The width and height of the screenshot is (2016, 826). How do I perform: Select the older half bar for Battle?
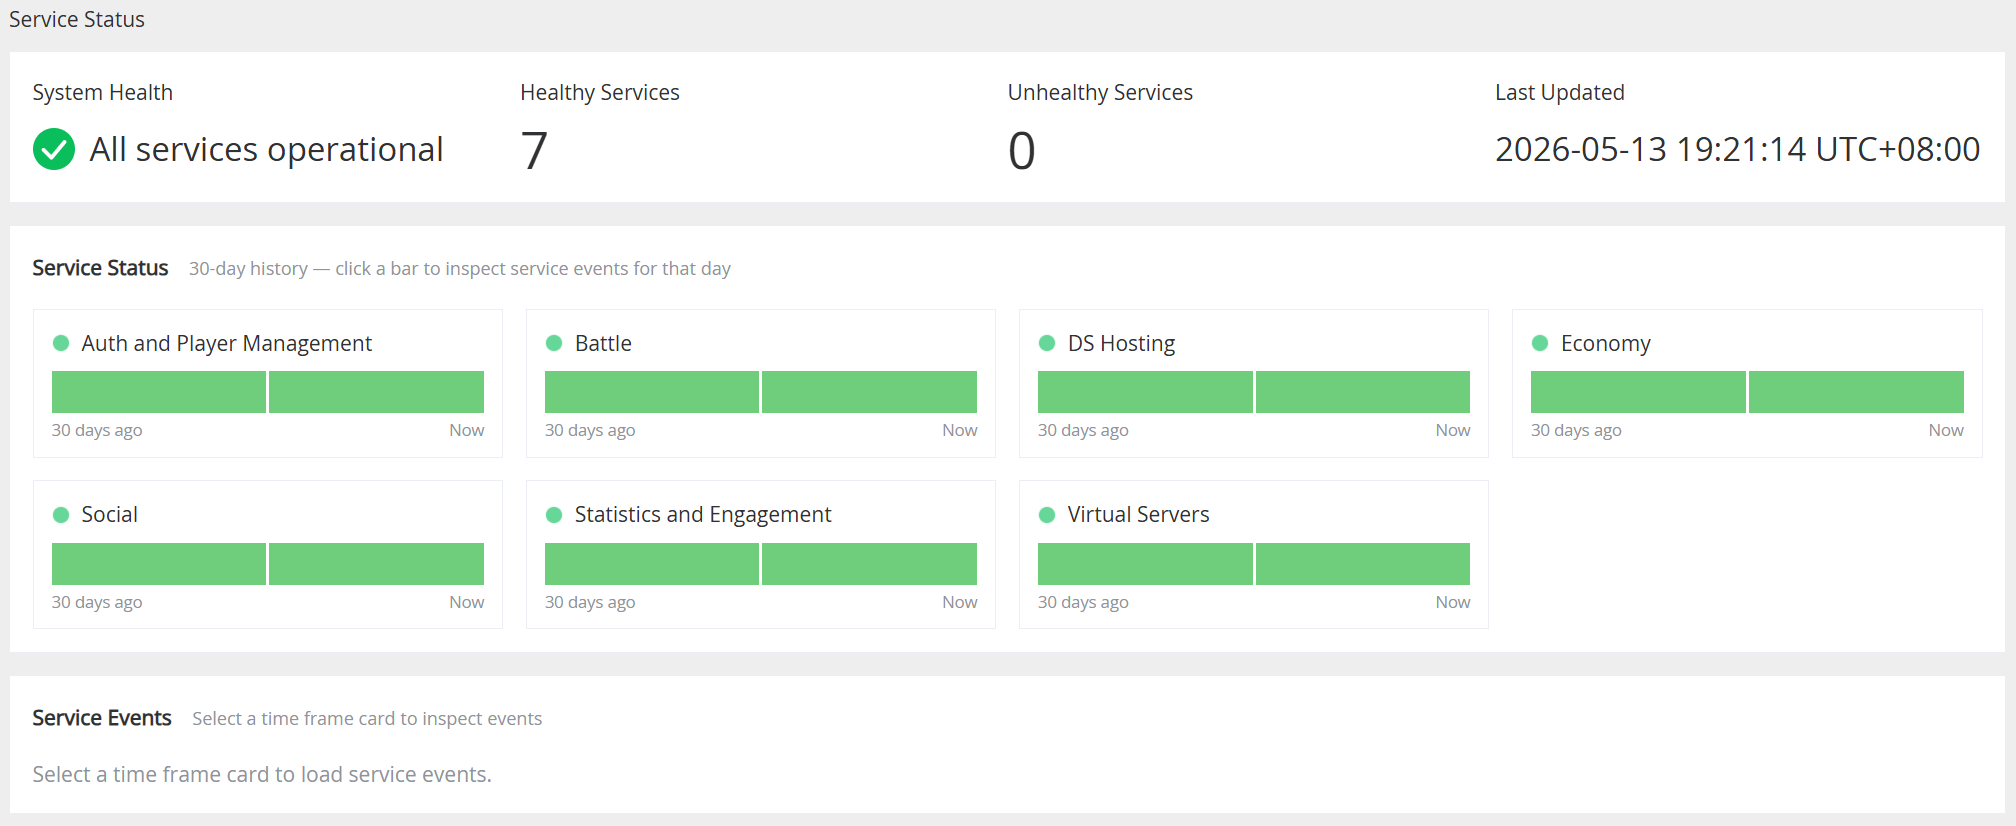(x=652, y=392)
